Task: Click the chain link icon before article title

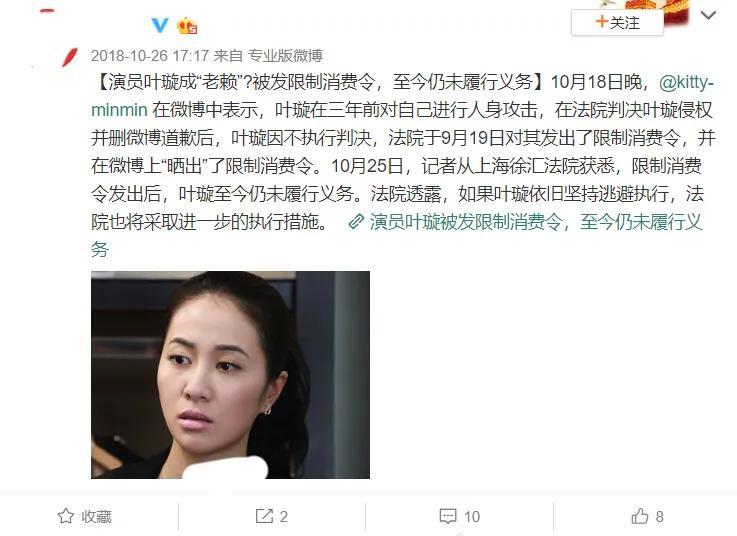Action: 356,221
